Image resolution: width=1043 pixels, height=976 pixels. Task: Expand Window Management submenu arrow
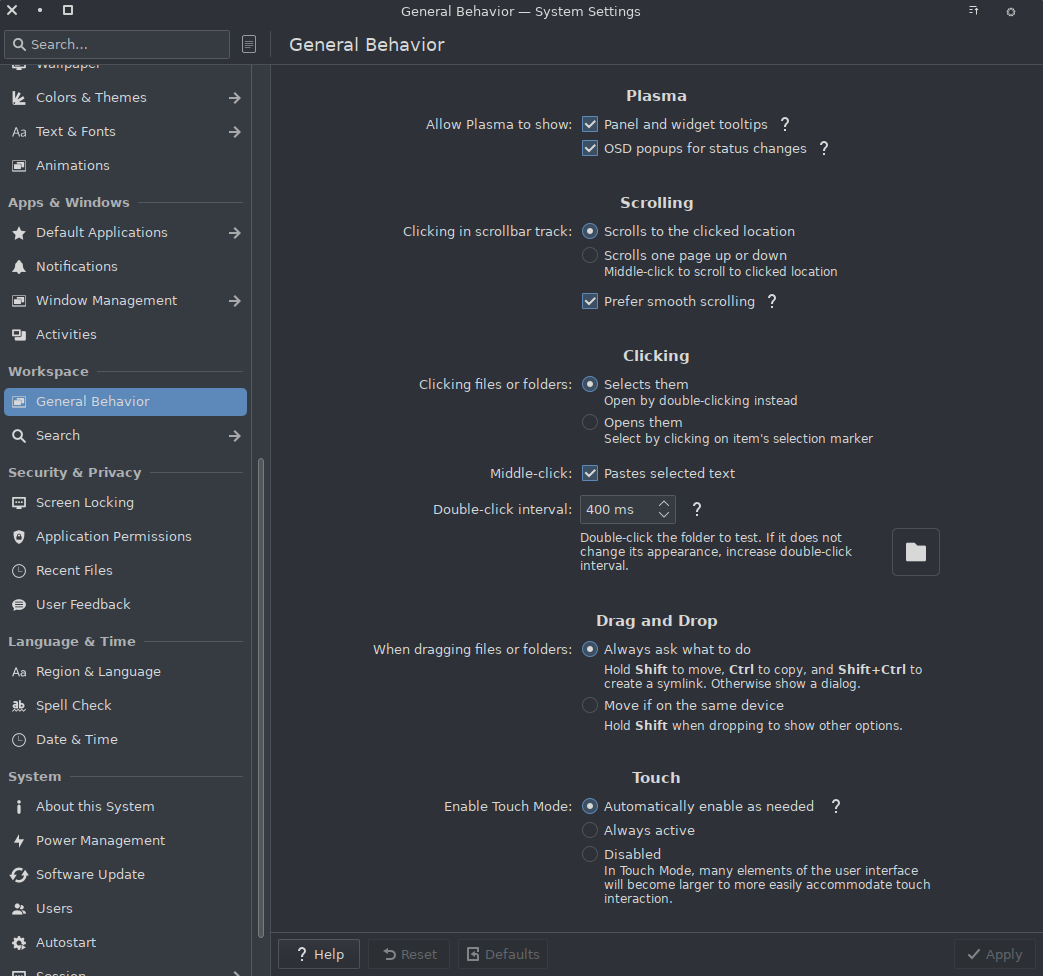pos(234,301)
